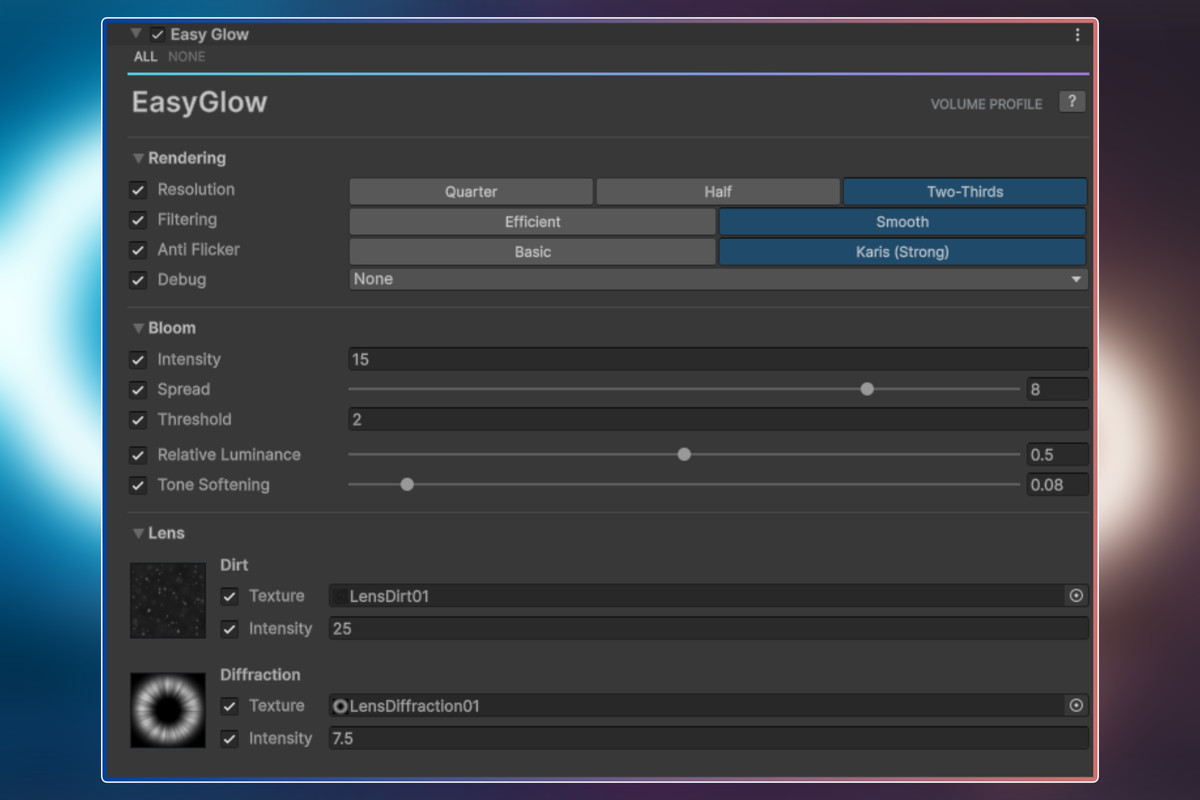
Task: Open the Easy Glow three-dot options menu
Action: click(1077, 35)
